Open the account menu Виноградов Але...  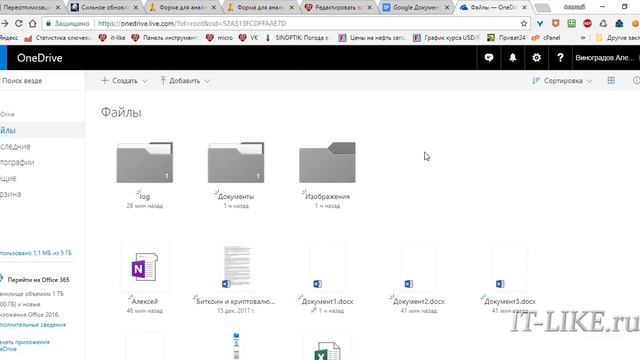(x=606, y=58)
